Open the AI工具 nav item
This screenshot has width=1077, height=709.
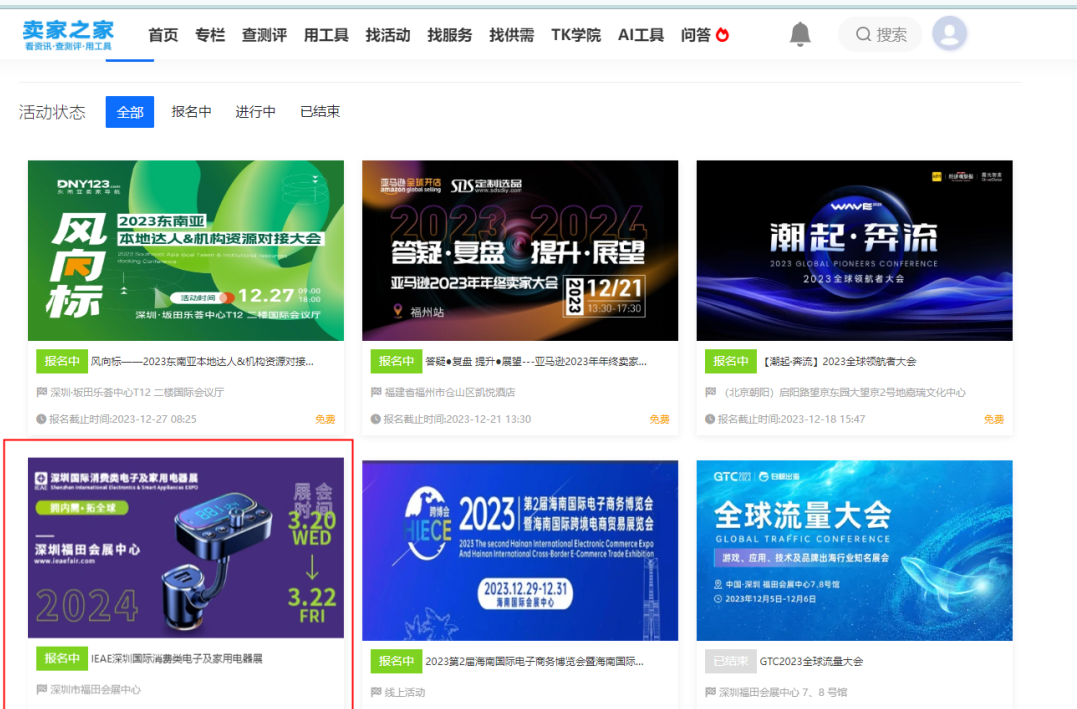(641, 35)
